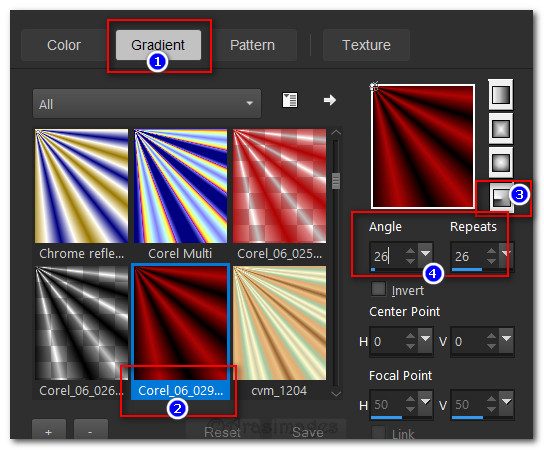
Task: Click the large gradient preview swatch
Action: point(423,146)
